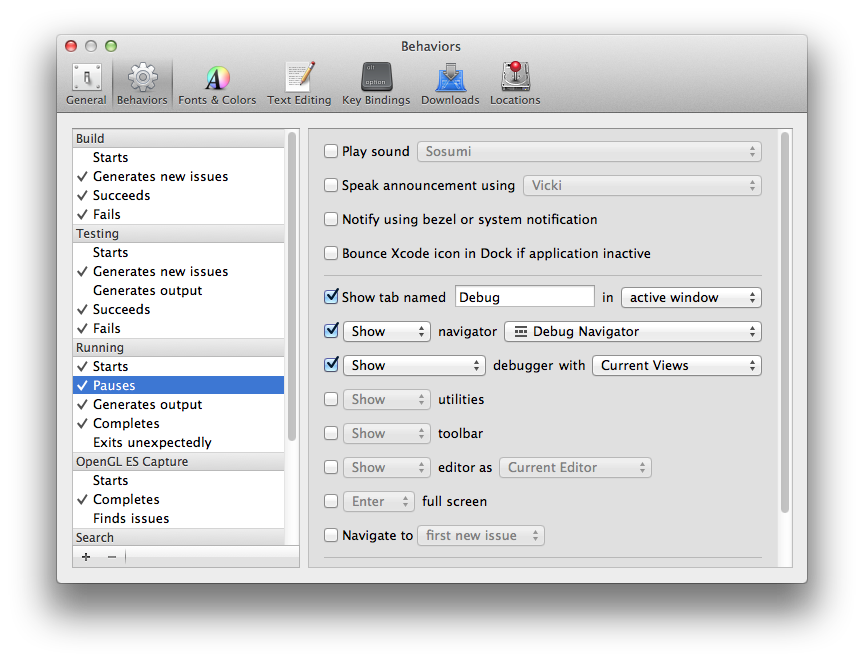Open the Vicki voice dropdown
This screenshot has height=662, width=864.
click(642, 186)
